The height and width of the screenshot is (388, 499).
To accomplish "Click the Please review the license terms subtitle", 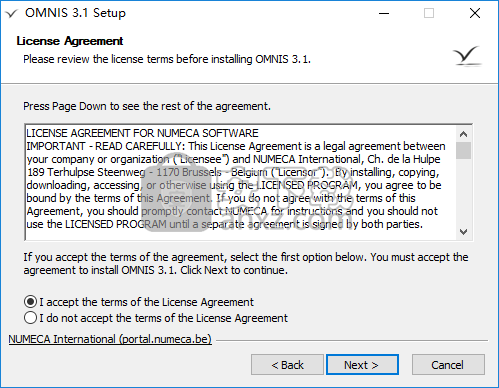I will 167,59.
